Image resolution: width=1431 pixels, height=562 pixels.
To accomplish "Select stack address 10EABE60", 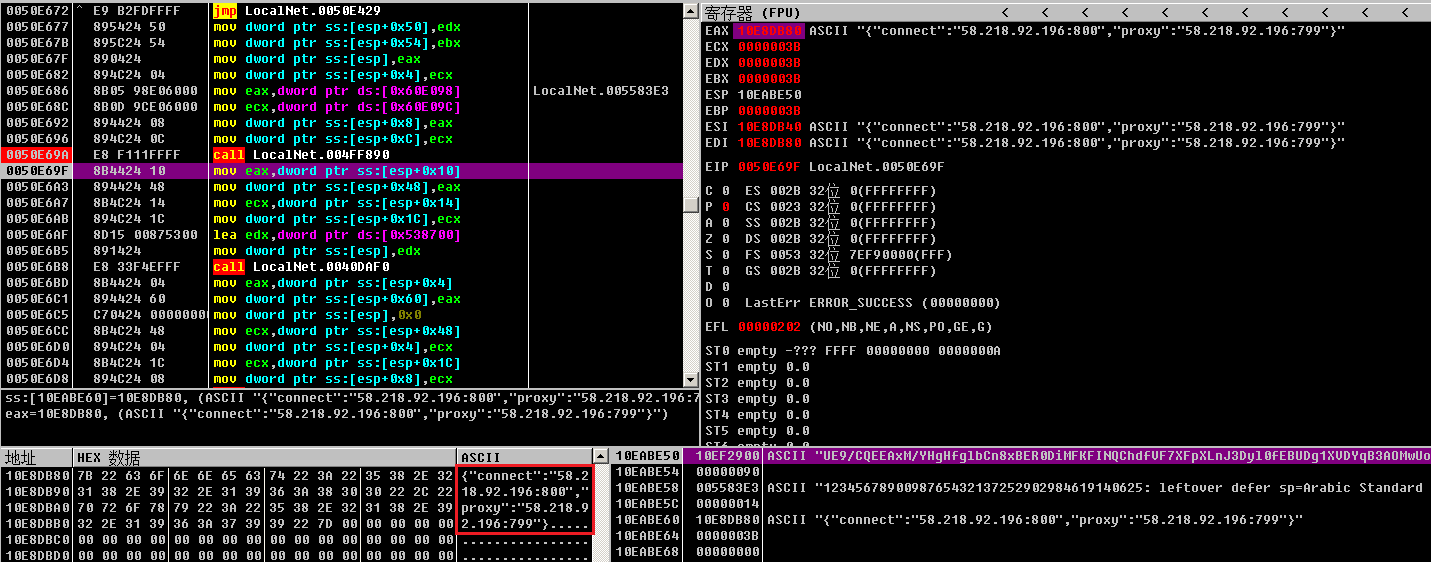I will [x=647, y=519].
